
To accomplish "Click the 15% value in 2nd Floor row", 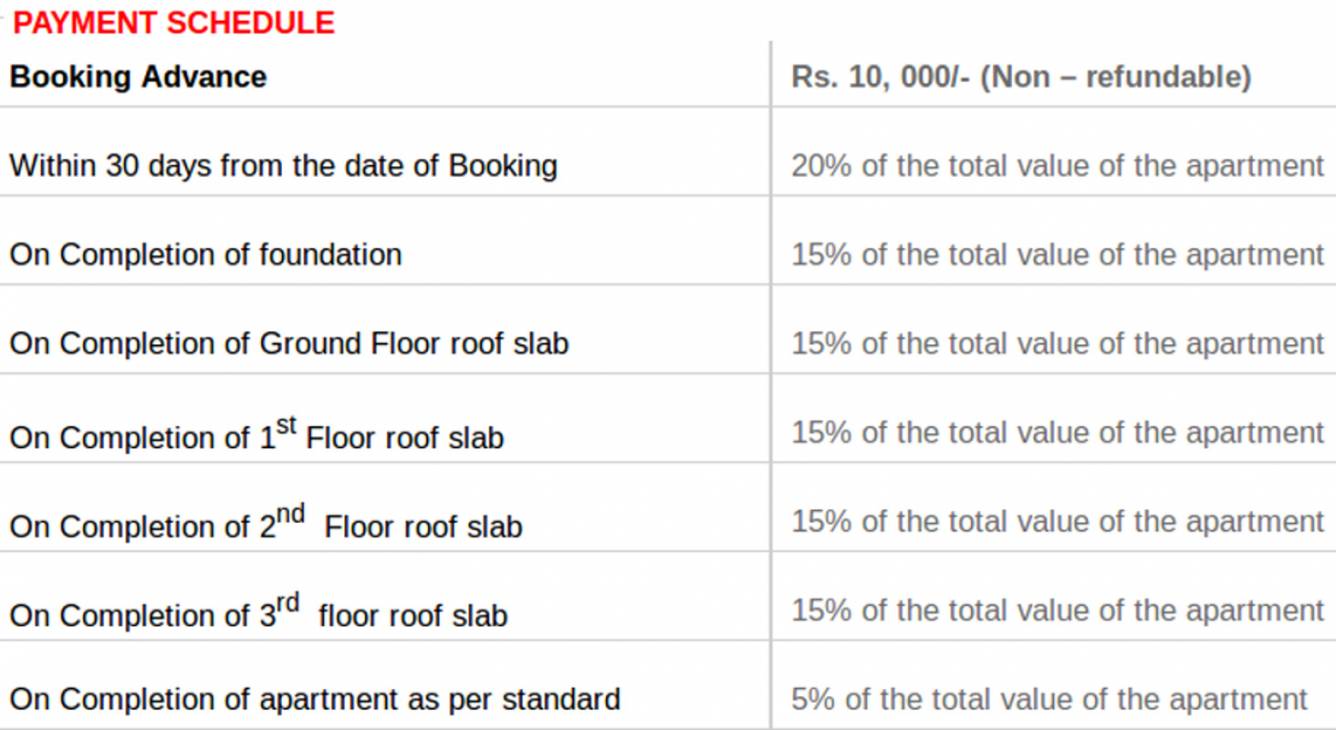I will (1057, 521).
